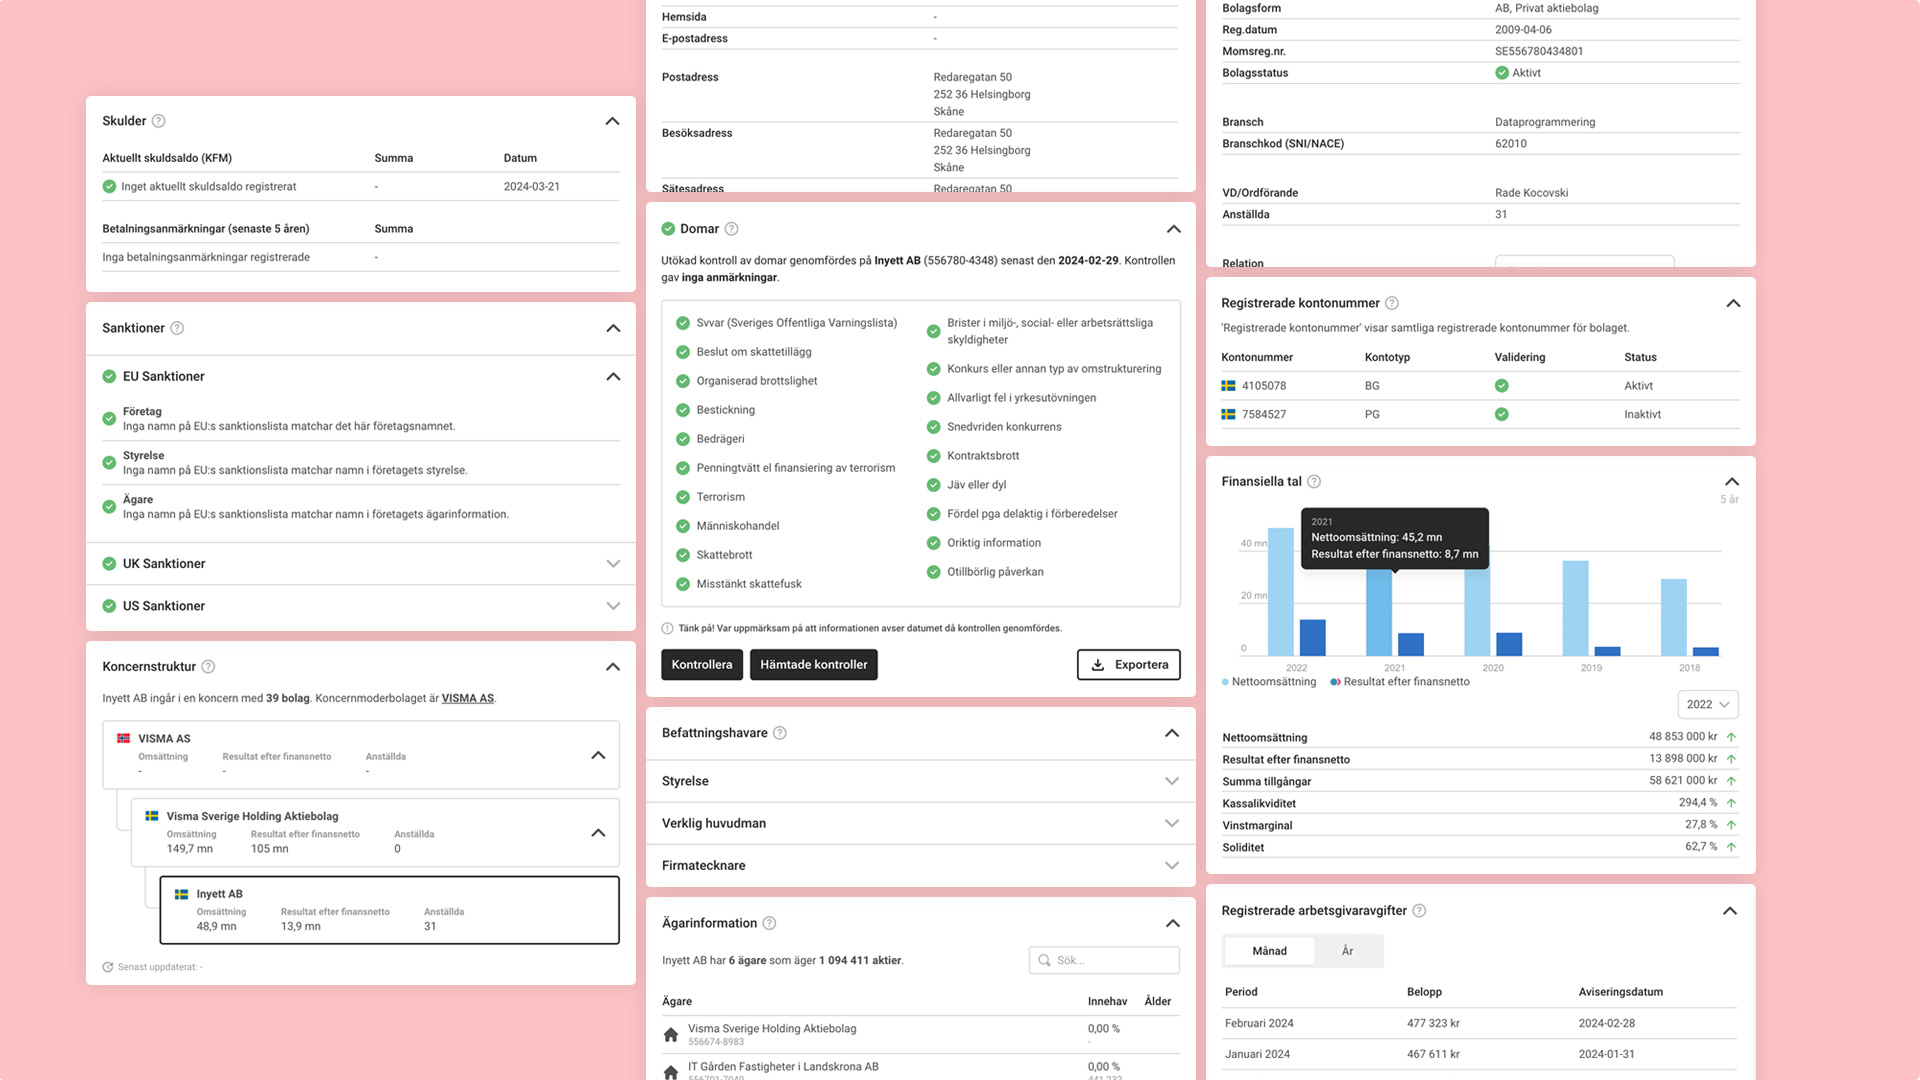Select the Inyett AB company card
The height and width of the screenshot is (1080, 1920).
[389, 910]
